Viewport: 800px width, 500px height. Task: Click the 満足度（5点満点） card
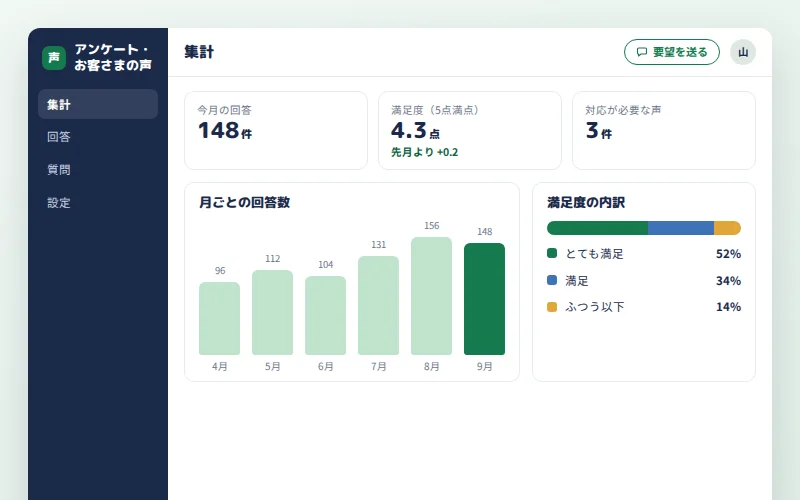[x=469, y=131]
